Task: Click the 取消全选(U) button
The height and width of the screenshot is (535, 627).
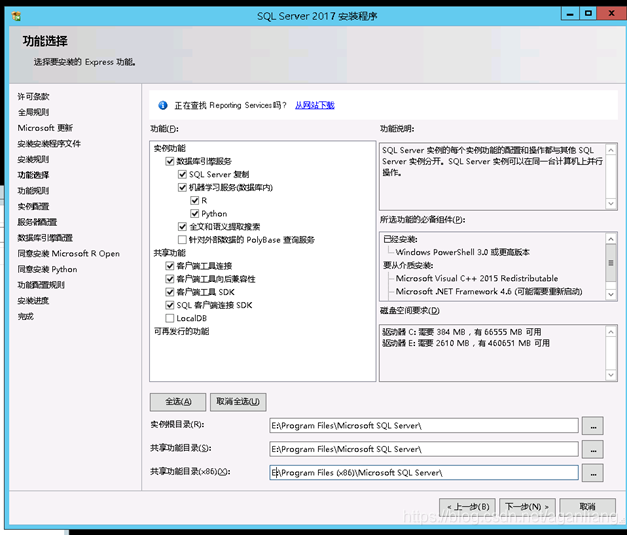Action: (x=238, y=402)
